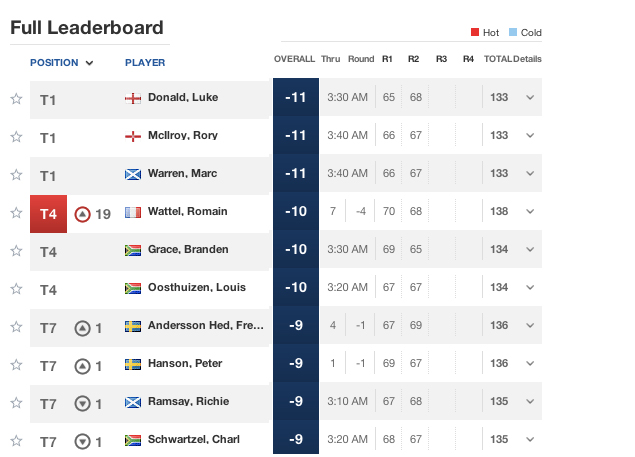Click South Africa flag beside Grace, Branden
This screenshot has width=635, height=457.
pos(132,250)
